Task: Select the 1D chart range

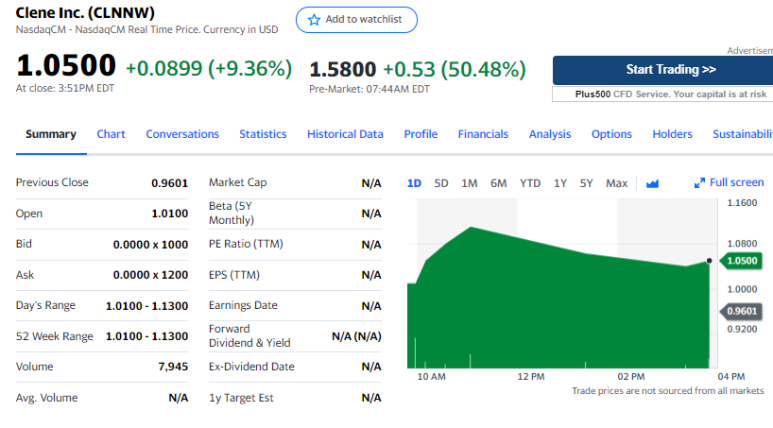Action: (414, 183)
